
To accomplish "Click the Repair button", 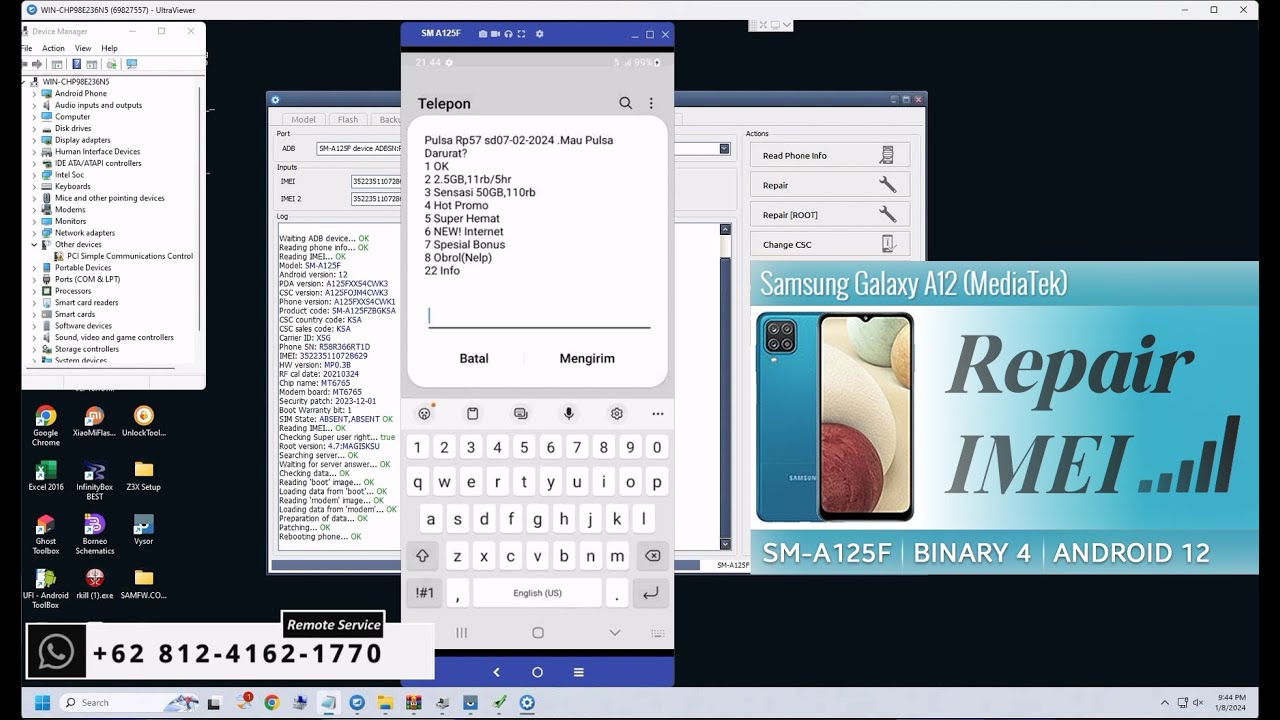I will click(x=830, y=185).
